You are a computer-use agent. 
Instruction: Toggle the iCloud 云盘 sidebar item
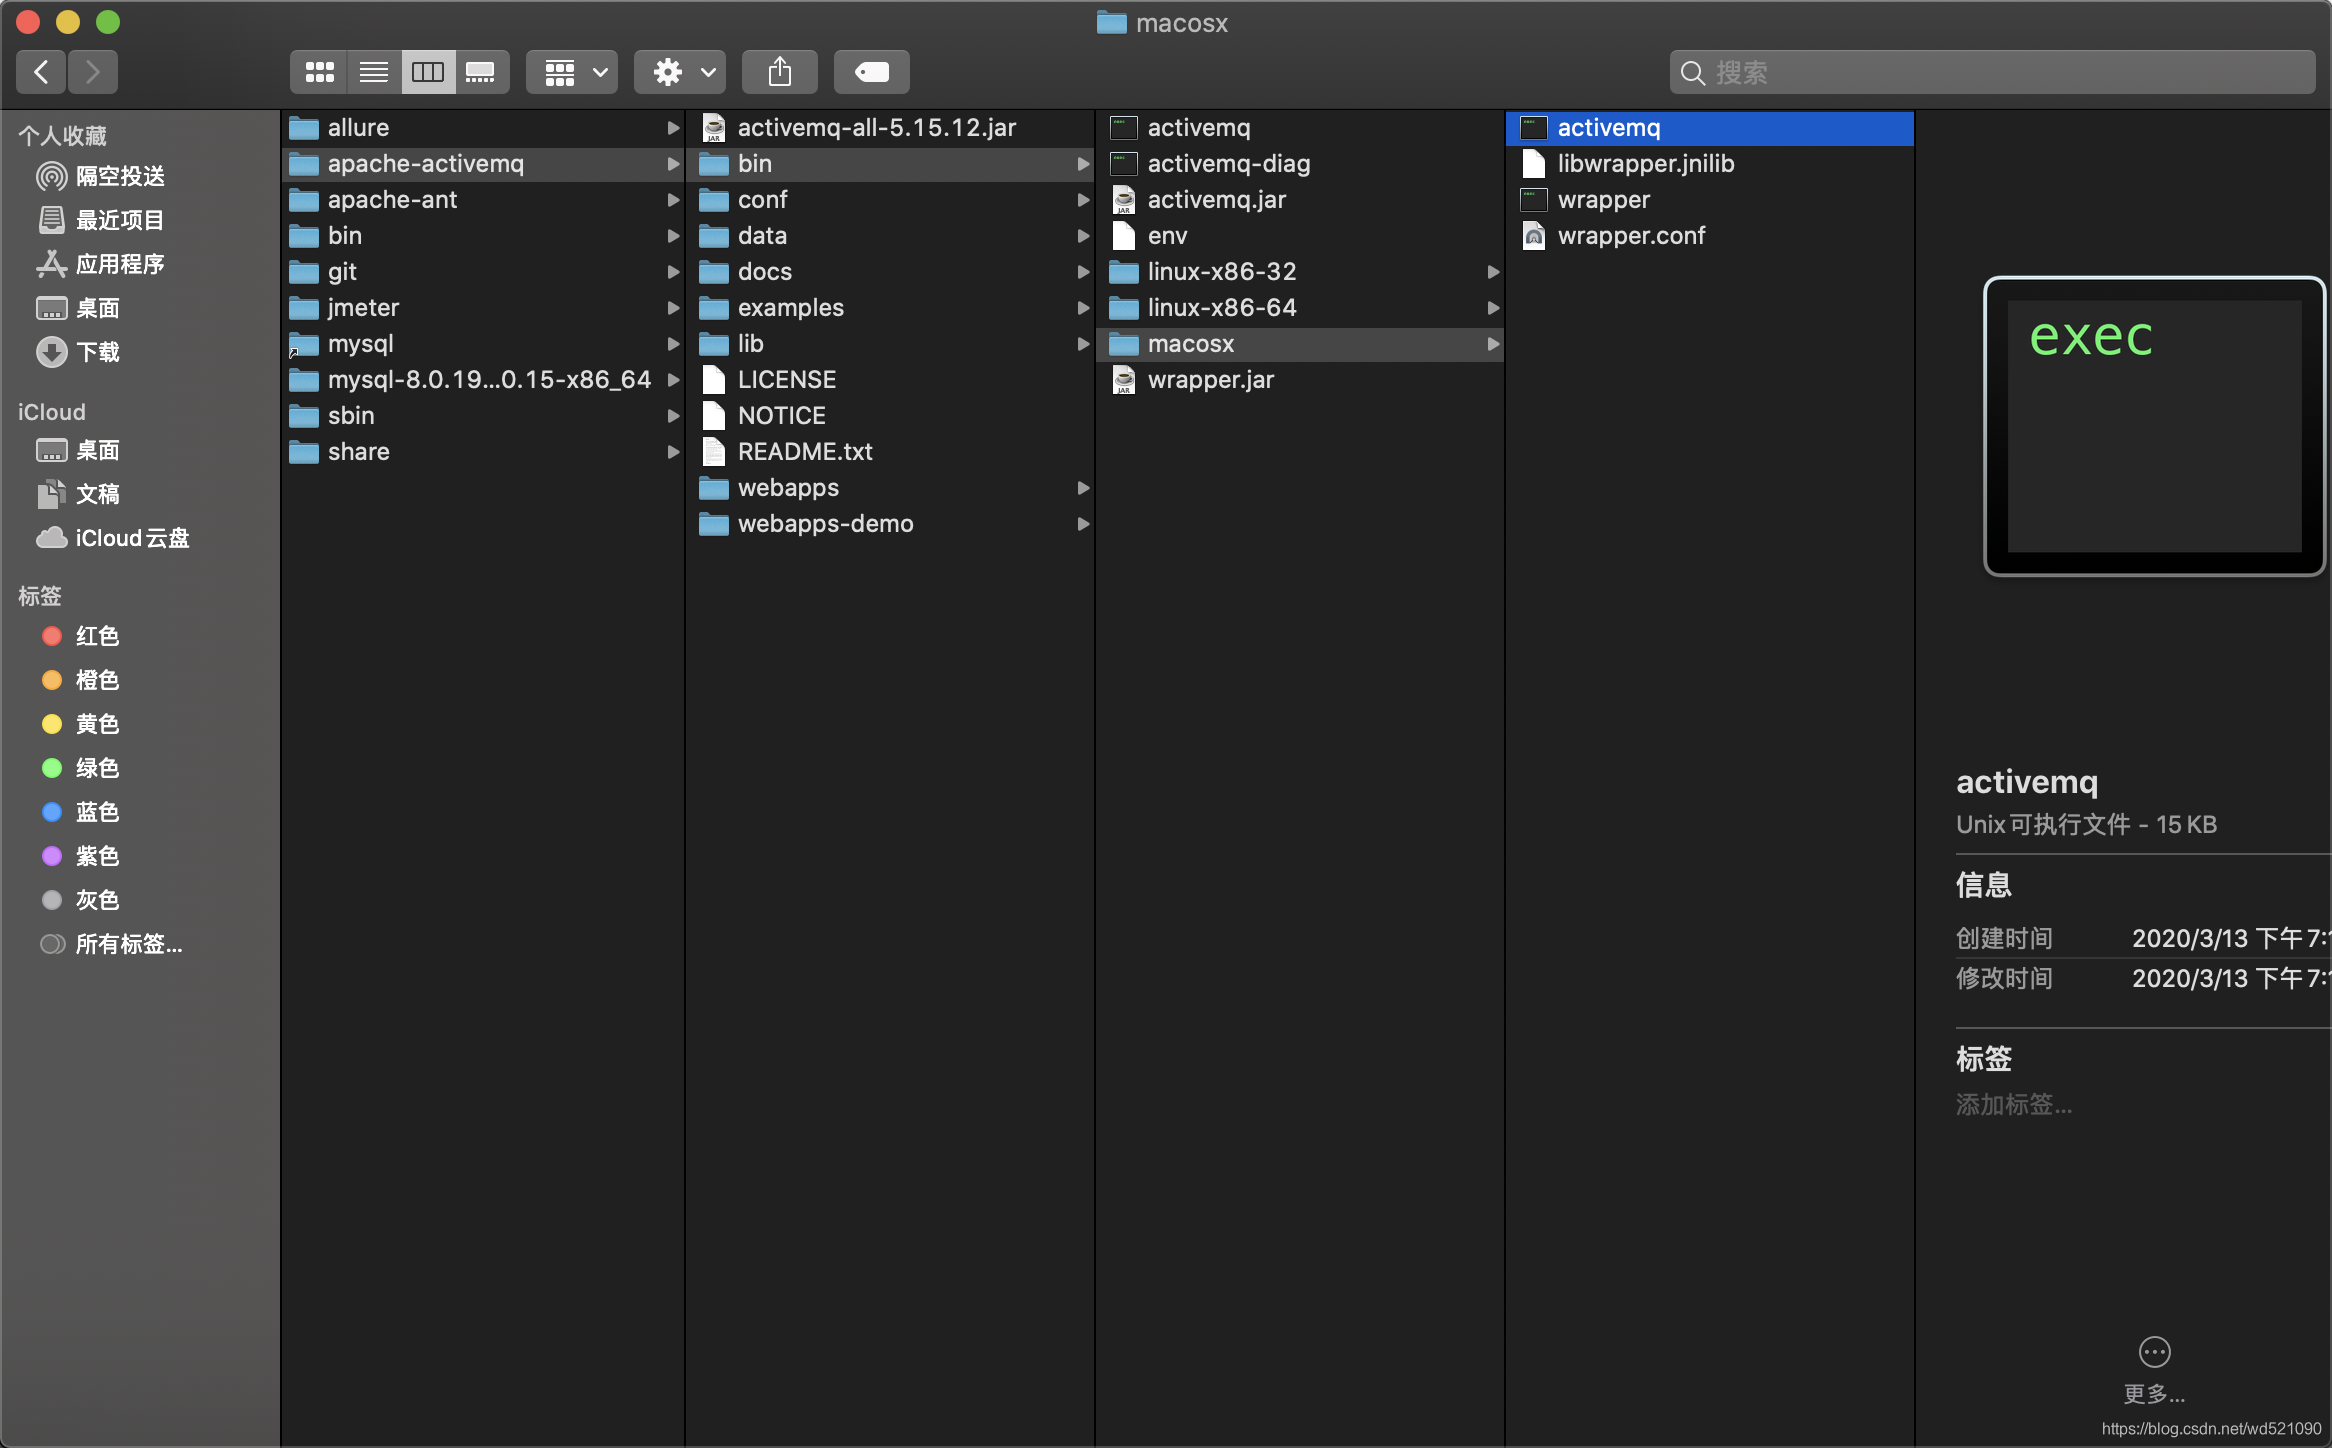132,537
